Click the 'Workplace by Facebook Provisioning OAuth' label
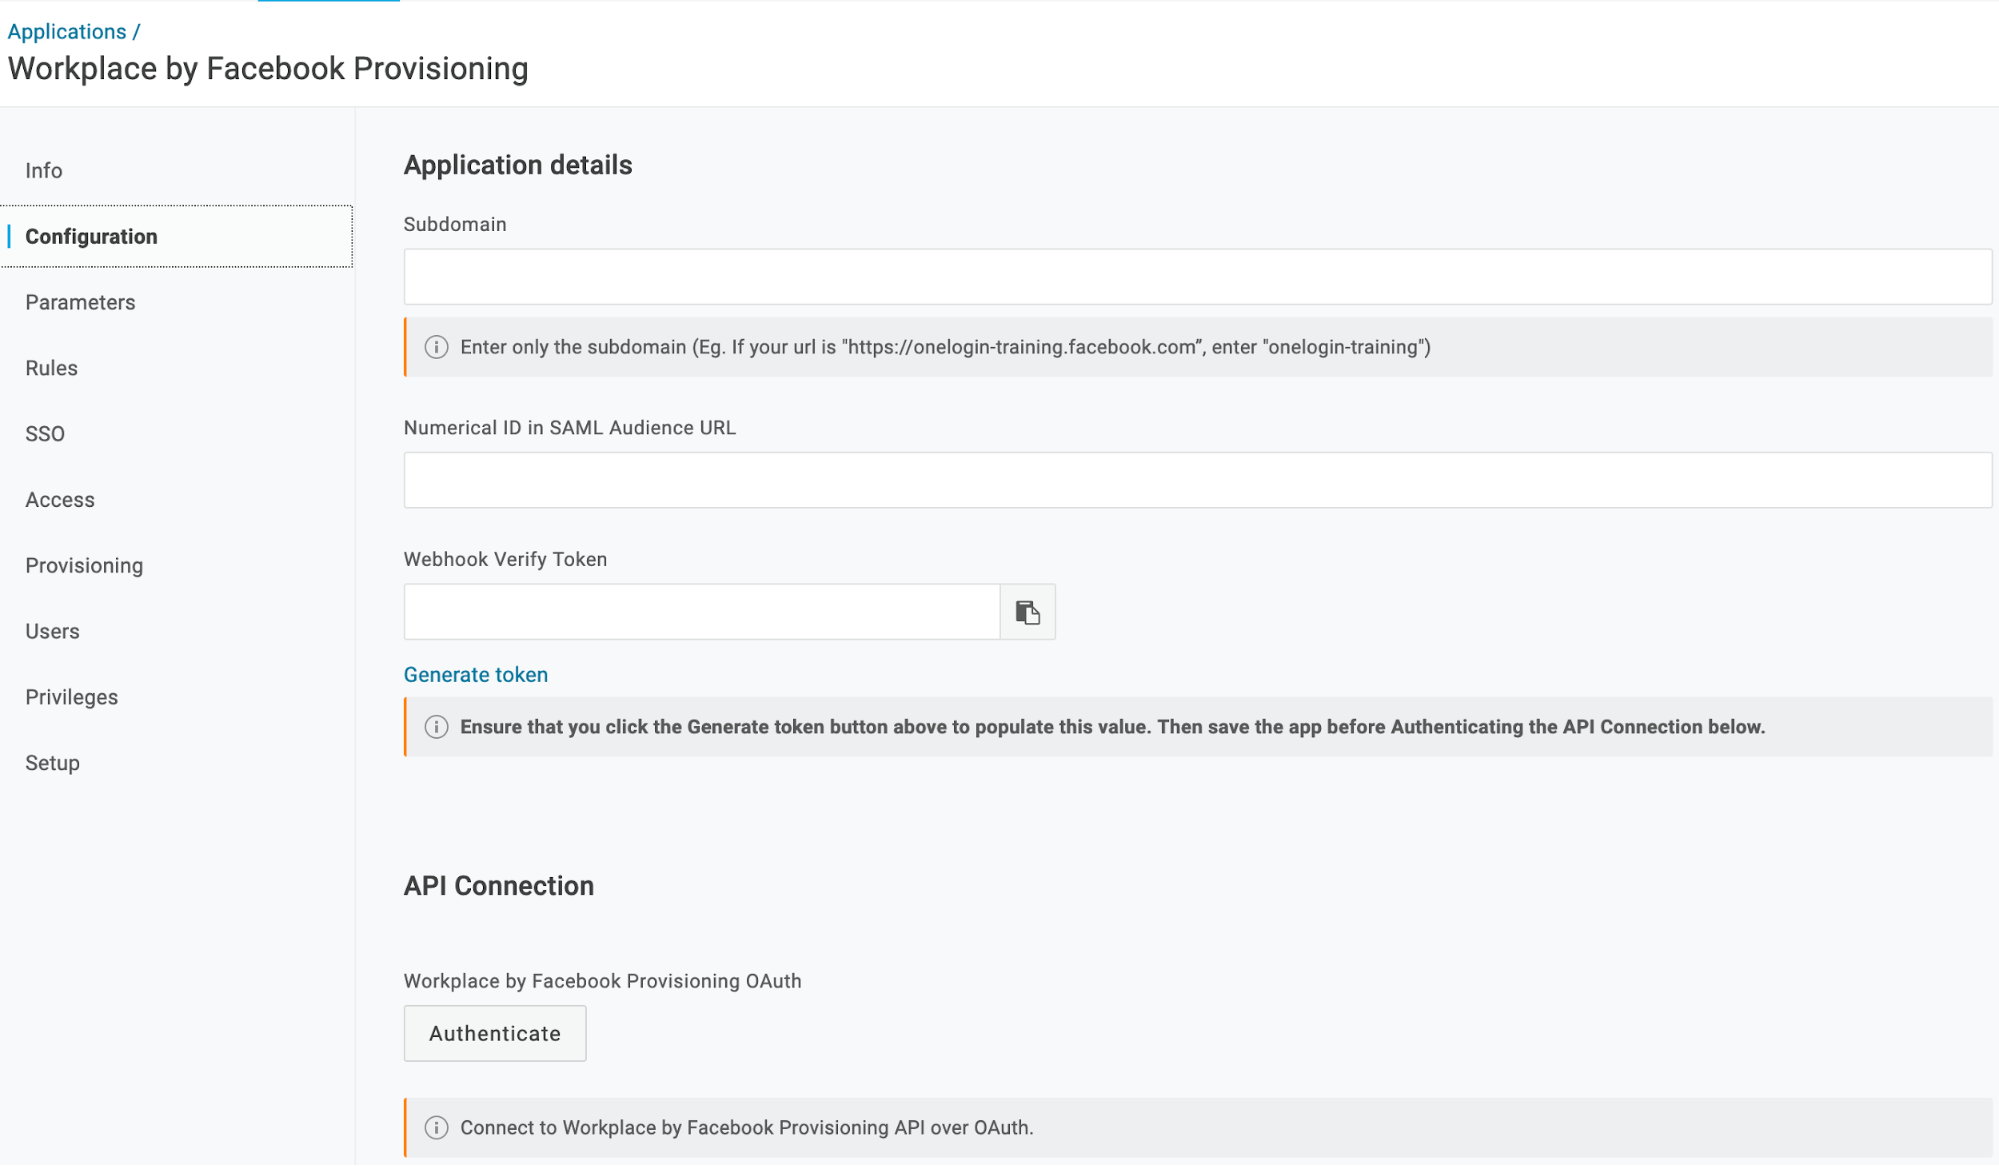1999x1166 pixels. [603, 981]
